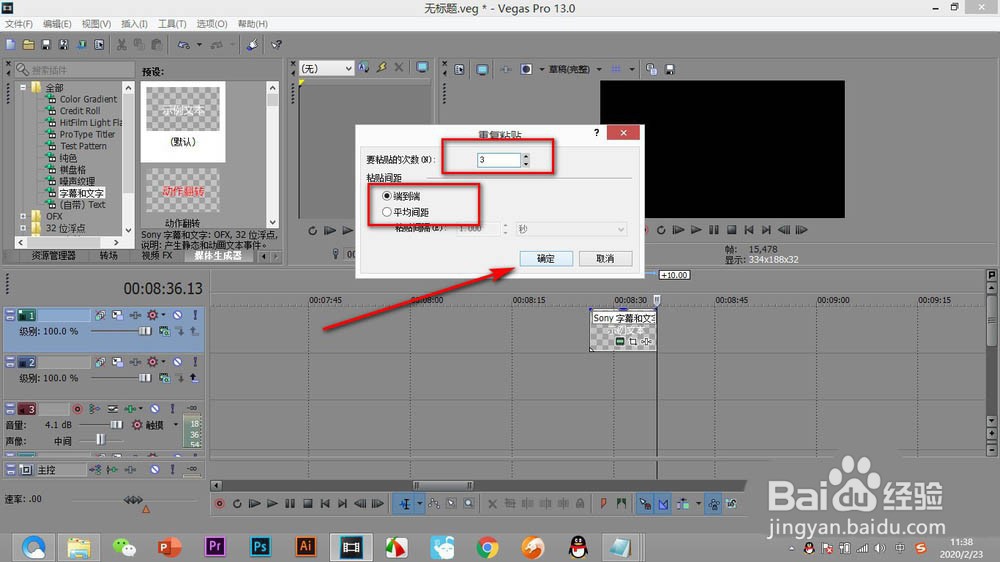Click 取消 in the paste repeat dialog
Image resolution: width=1000 pixels, height=562 pixels.
pos(605,258)
